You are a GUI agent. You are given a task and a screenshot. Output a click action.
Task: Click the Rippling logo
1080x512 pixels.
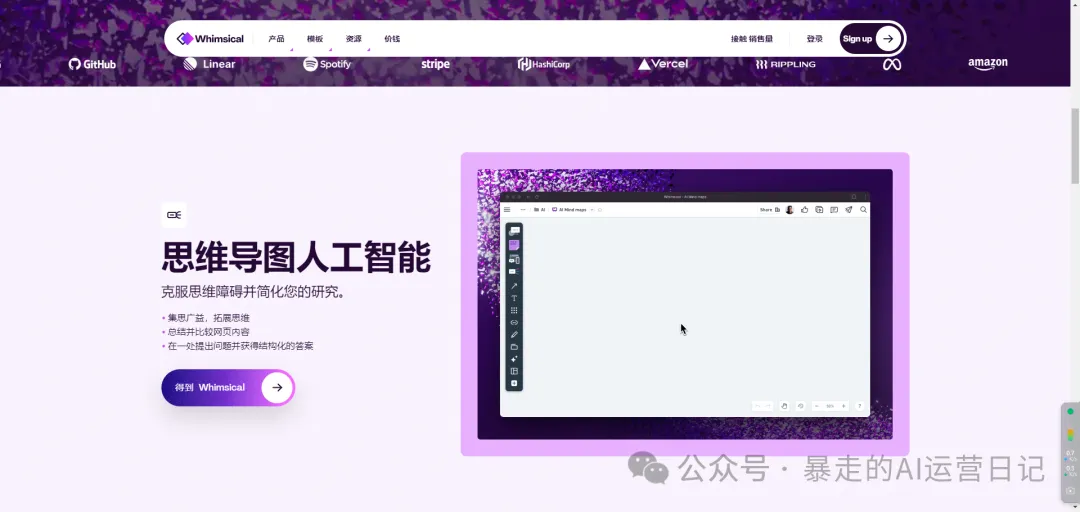tap(785, 64)
